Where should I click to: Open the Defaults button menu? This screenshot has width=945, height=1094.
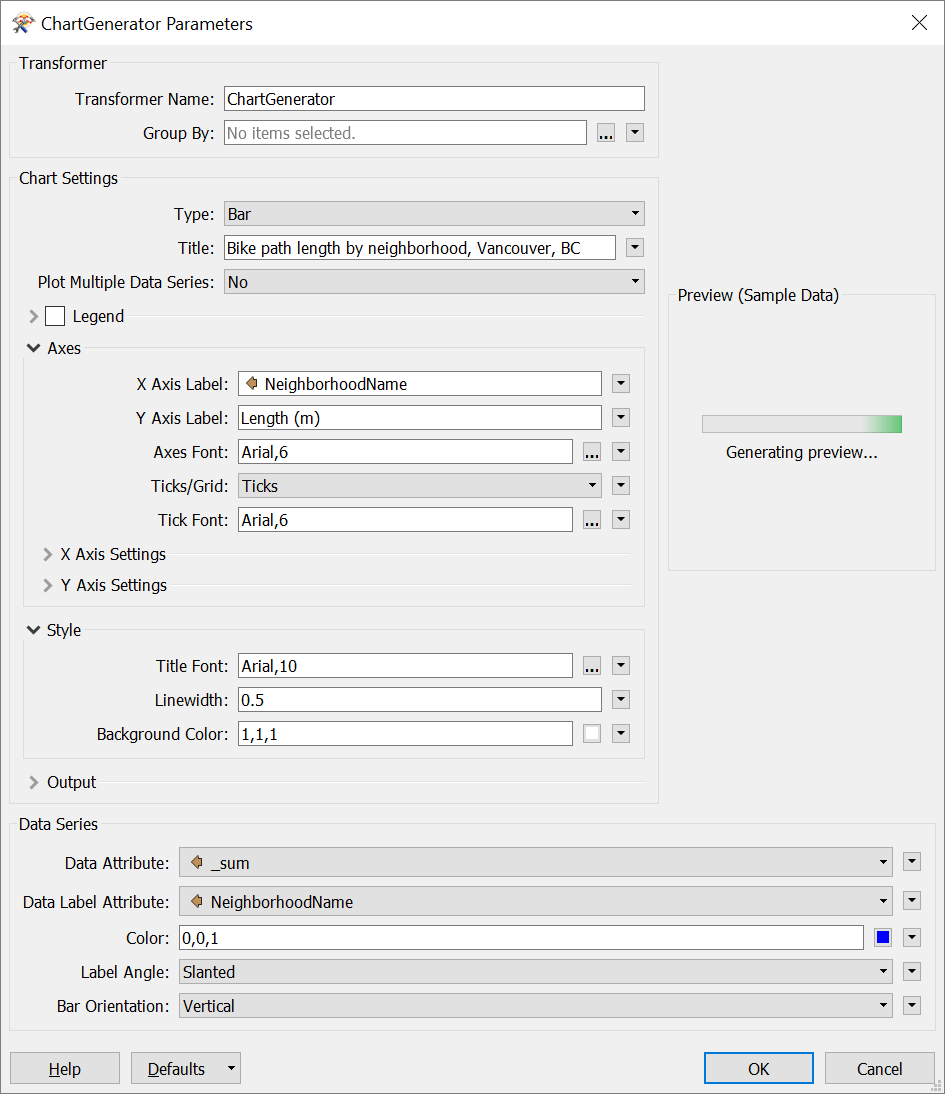click(x=231, y=1069)
